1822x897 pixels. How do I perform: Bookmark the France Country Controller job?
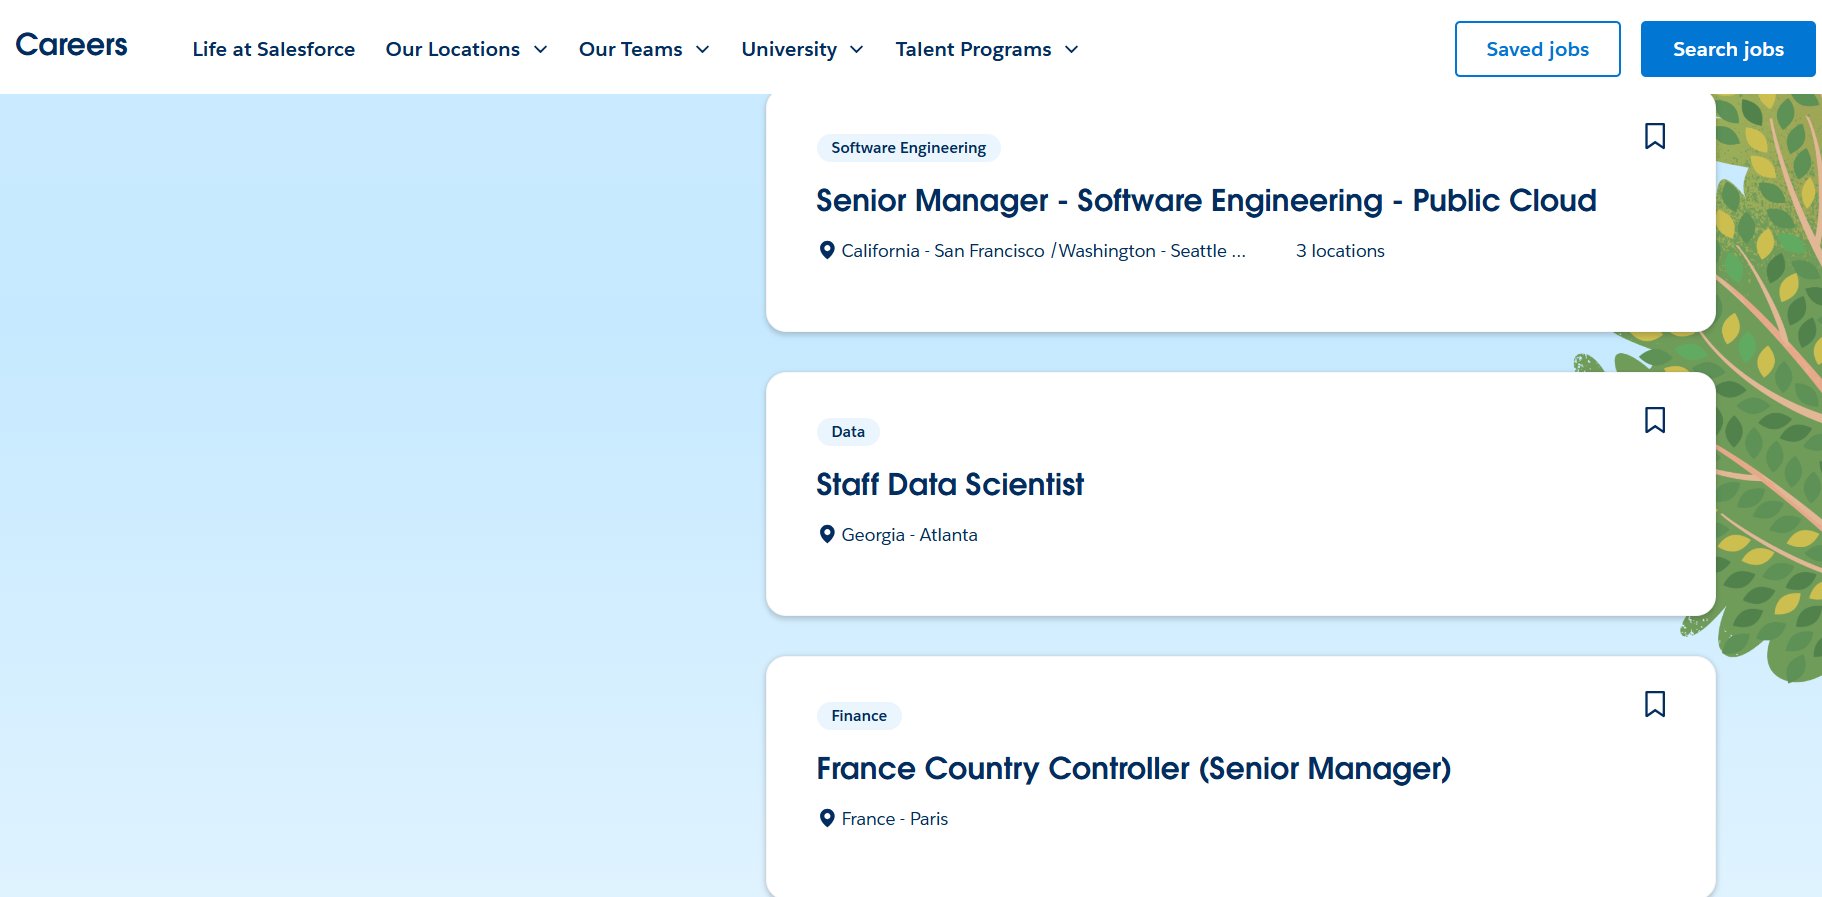tap(1654, 704)
